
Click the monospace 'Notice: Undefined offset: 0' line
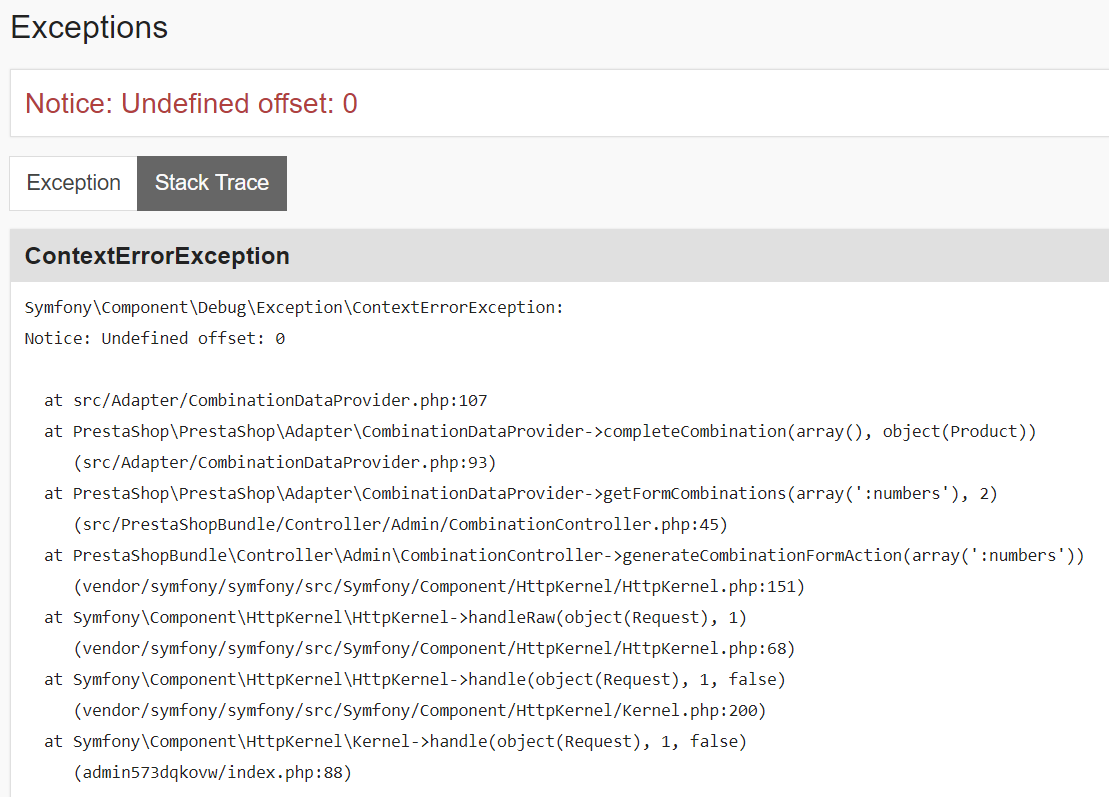[x=155, y=339]
